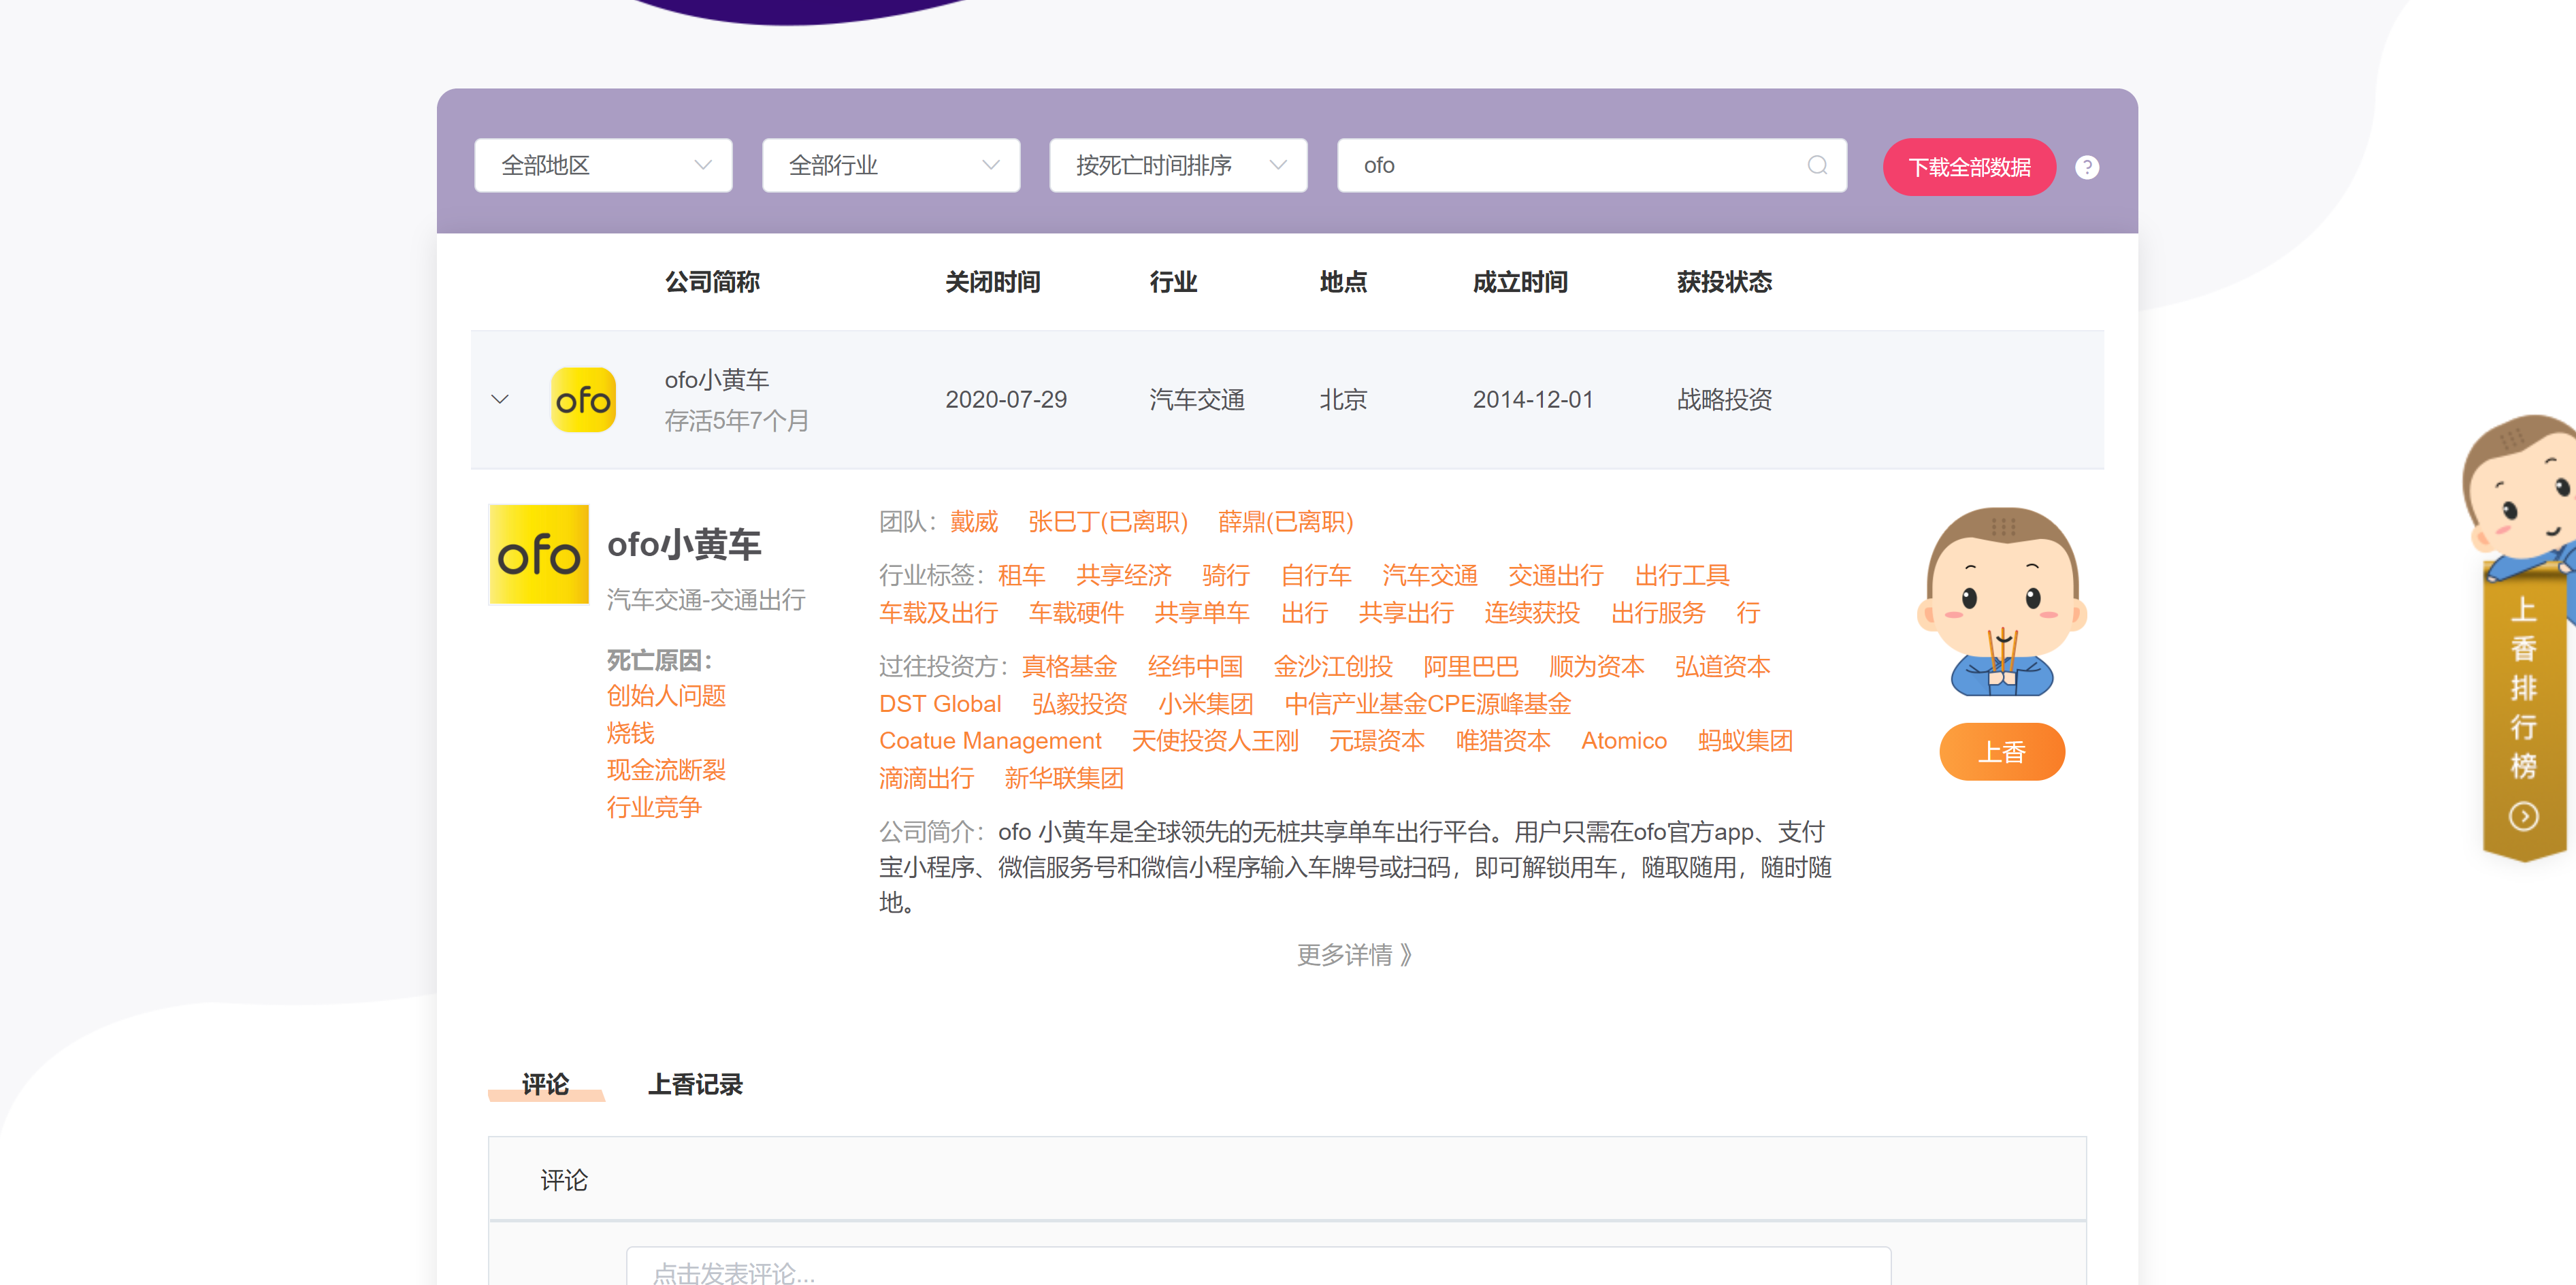The height and width of the screenshot is (1285, 2576).
Task: Open team member 张巳丁(已离职)
Action: (1108, 522)
